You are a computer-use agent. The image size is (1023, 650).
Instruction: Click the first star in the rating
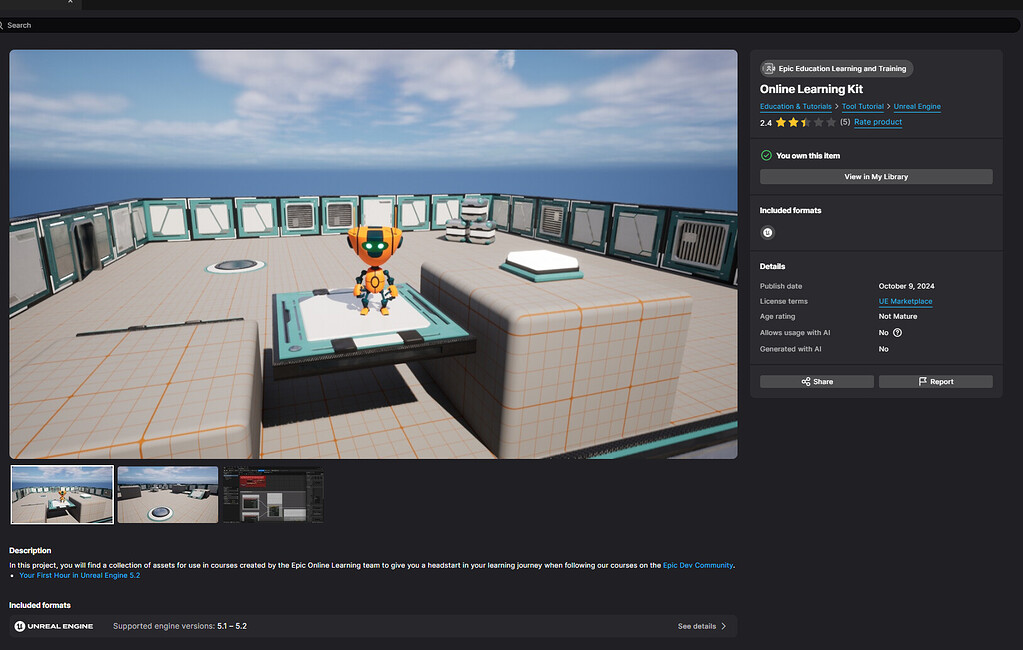coord(780,122)
